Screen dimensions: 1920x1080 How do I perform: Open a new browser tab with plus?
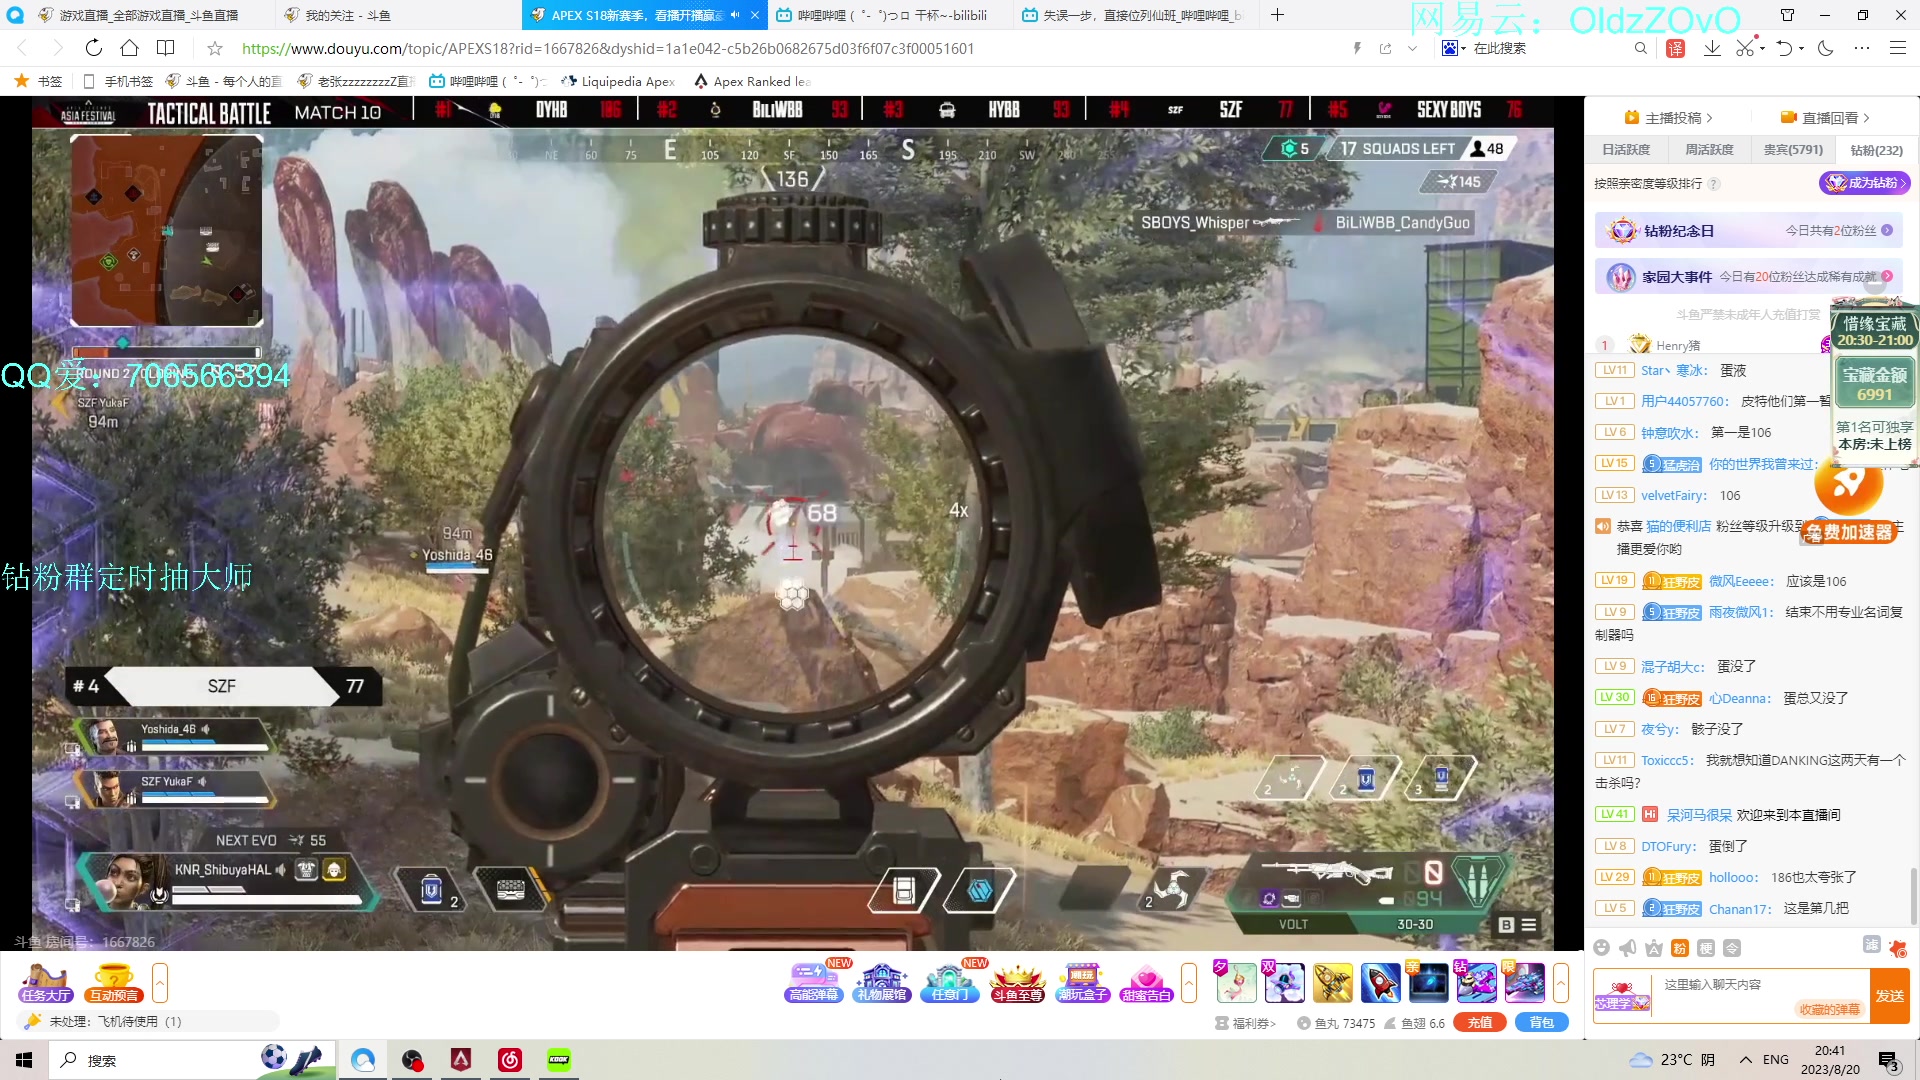coord(1277,15)
